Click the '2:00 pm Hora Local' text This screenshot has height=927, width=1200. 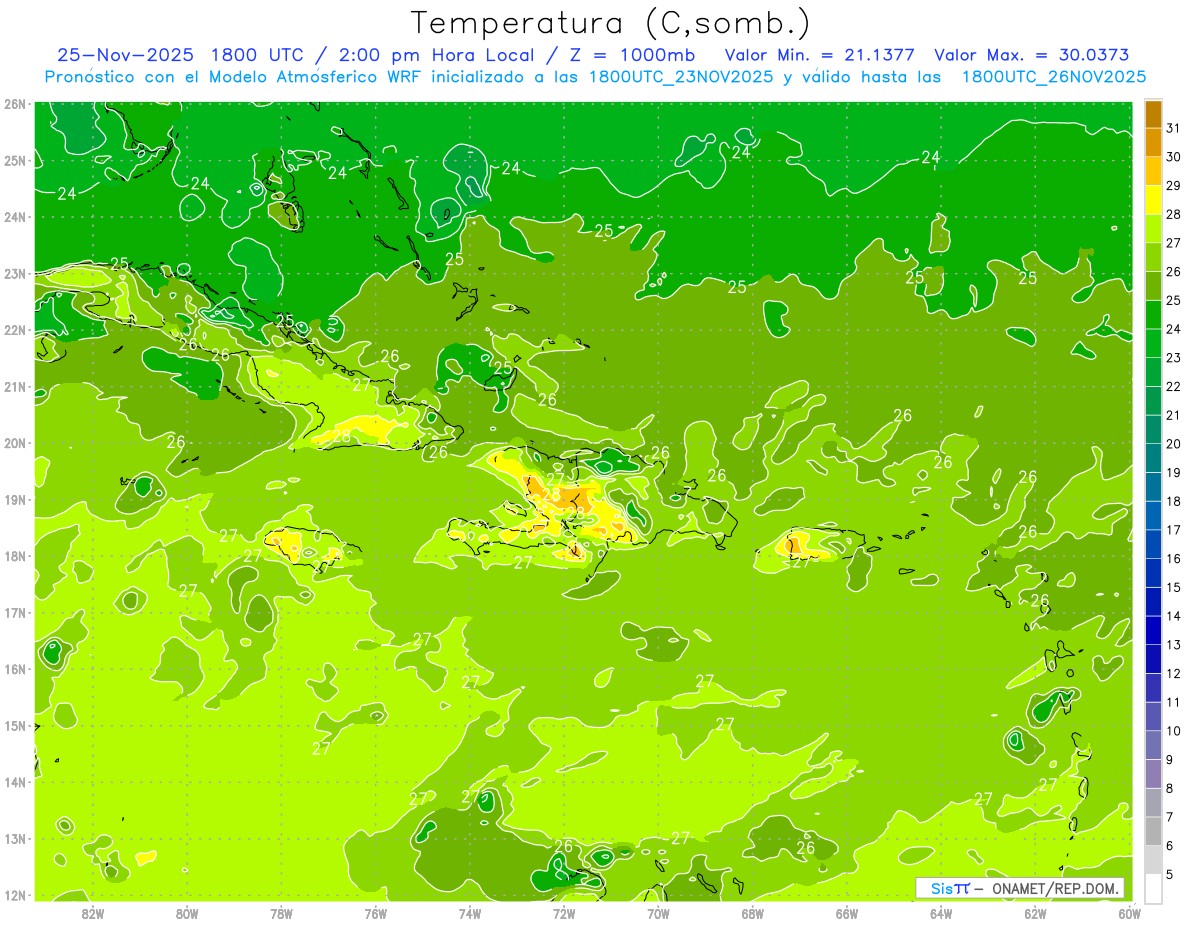[437, 56]
